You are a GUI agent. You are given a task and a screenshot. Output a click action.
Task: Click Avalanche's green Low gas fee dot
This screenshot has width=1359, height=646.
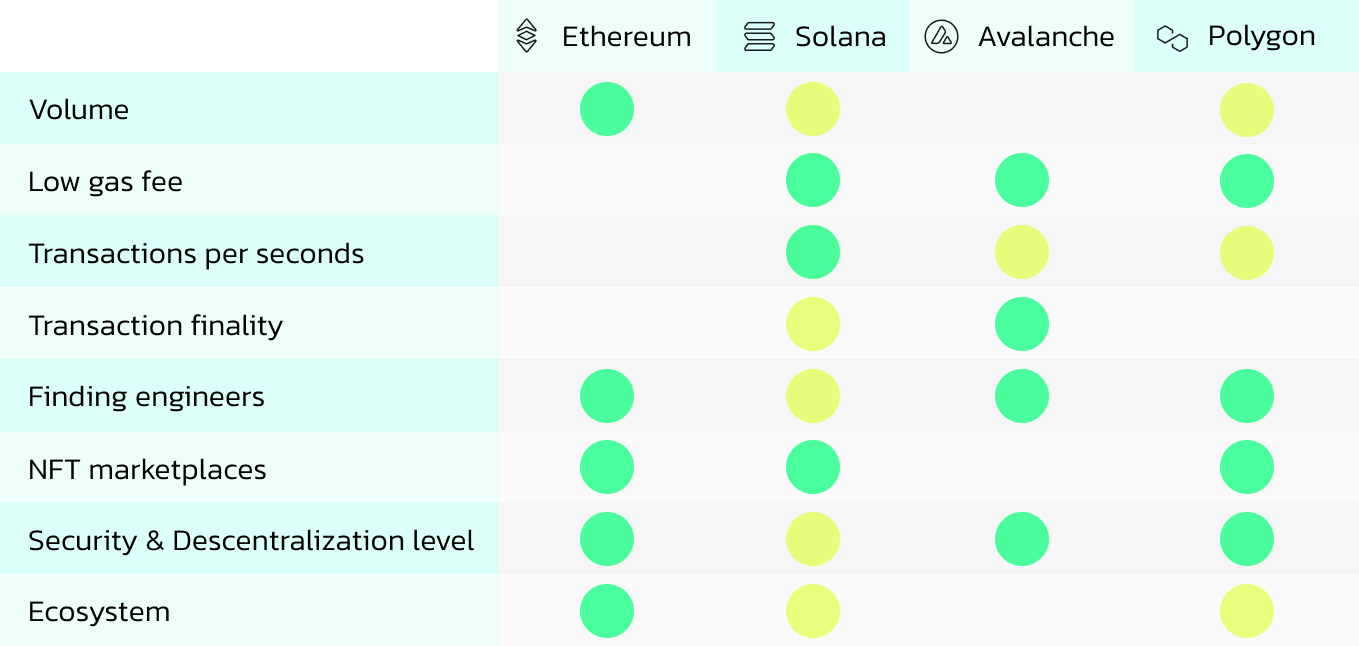click(x=1022, y=181)
